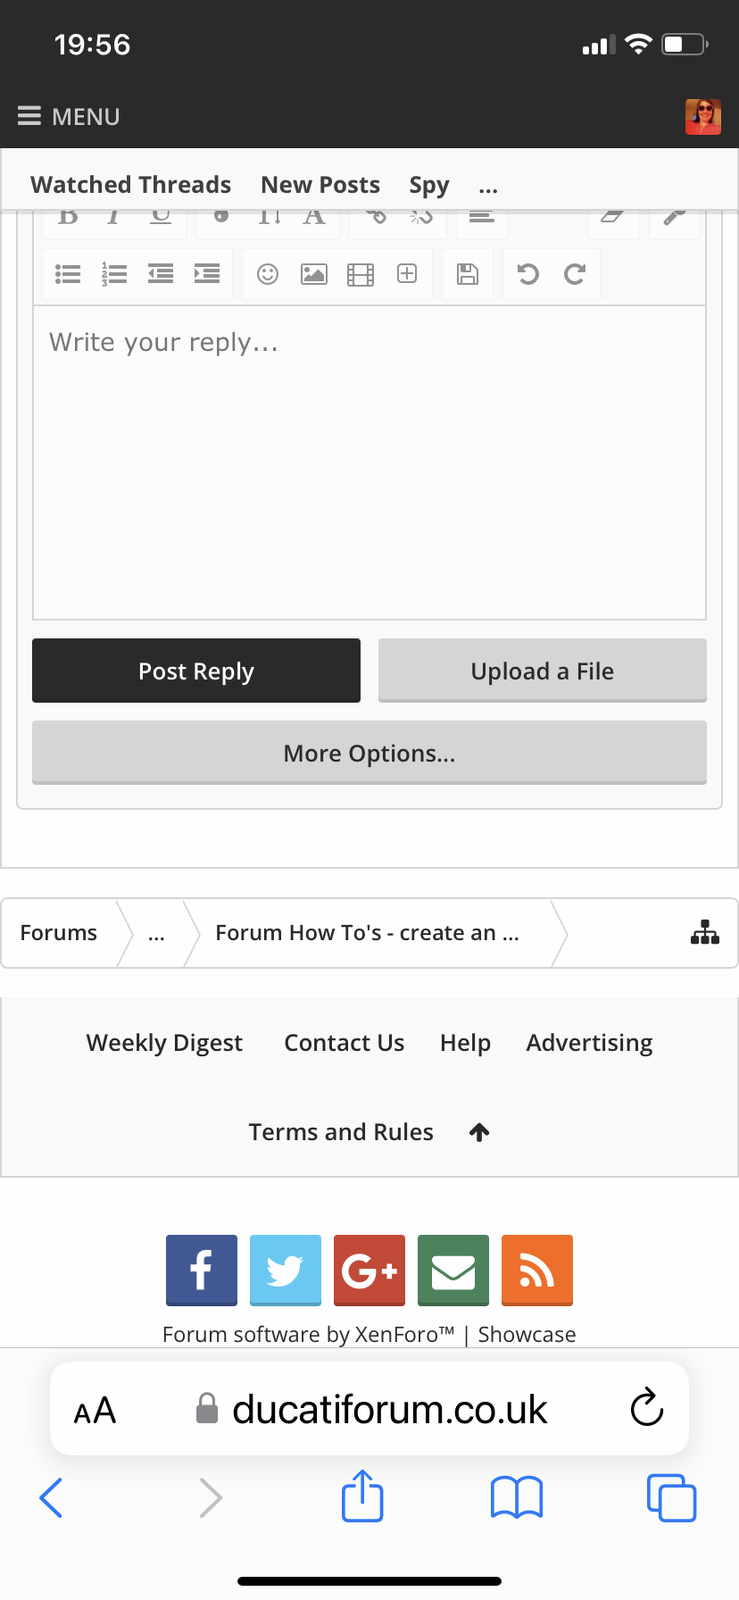The height and width of the screenshot is (1600, 739).
Task: Indent the text in editor
Action: [x=207, y=274]
